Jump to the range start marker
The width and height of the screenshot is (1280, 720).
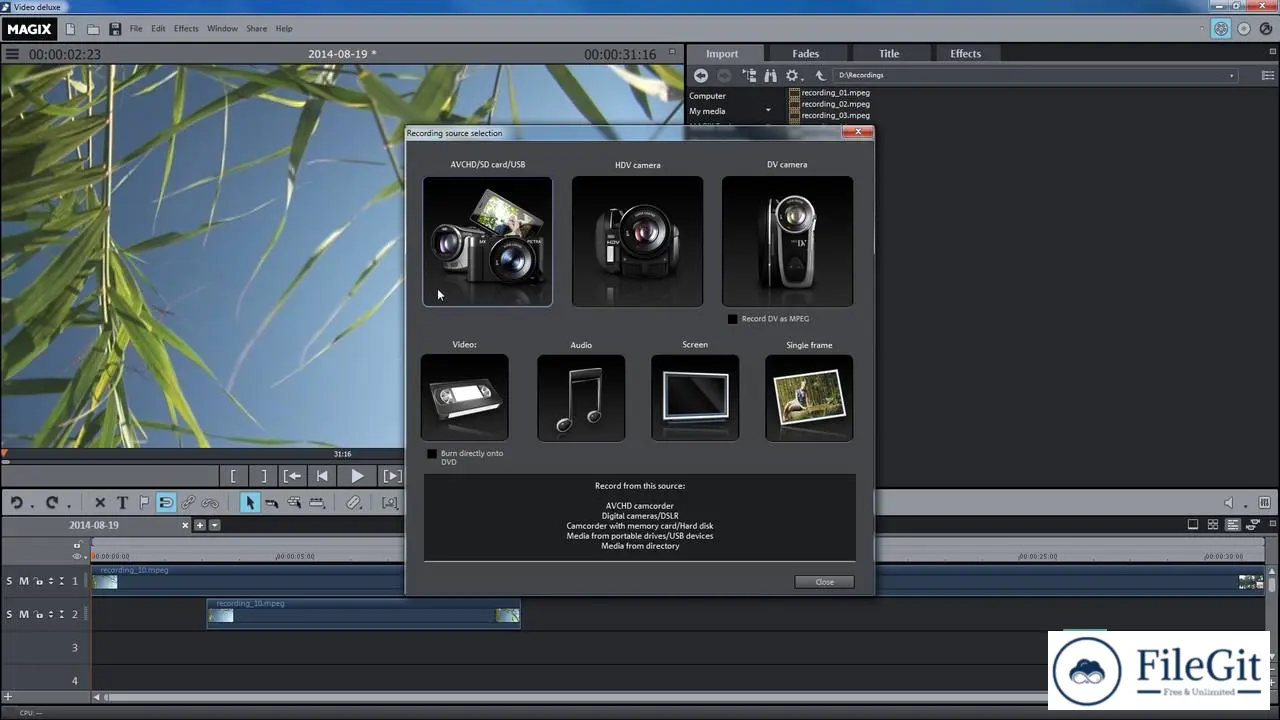coord(292,476)
